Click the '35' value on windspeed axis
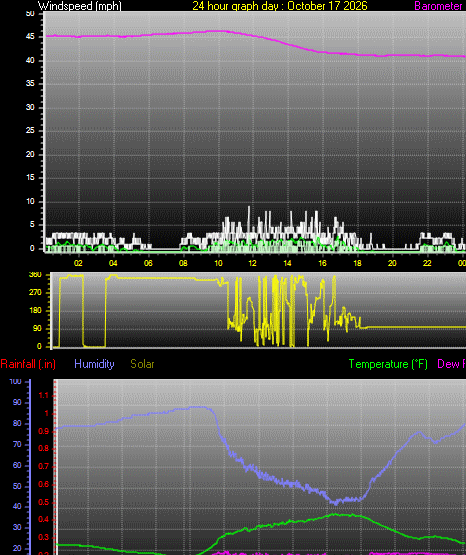Image resolution: width=466 pixels, height=555 pixels. [30, 84]
